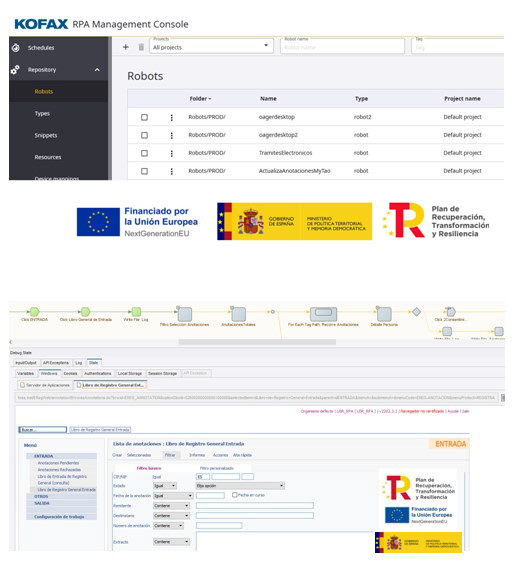The height and width of the screenshot is (564, 524).
Task: Select the For Each Tag Path step node
Action: pyautogui.click(x=323, y=314)
